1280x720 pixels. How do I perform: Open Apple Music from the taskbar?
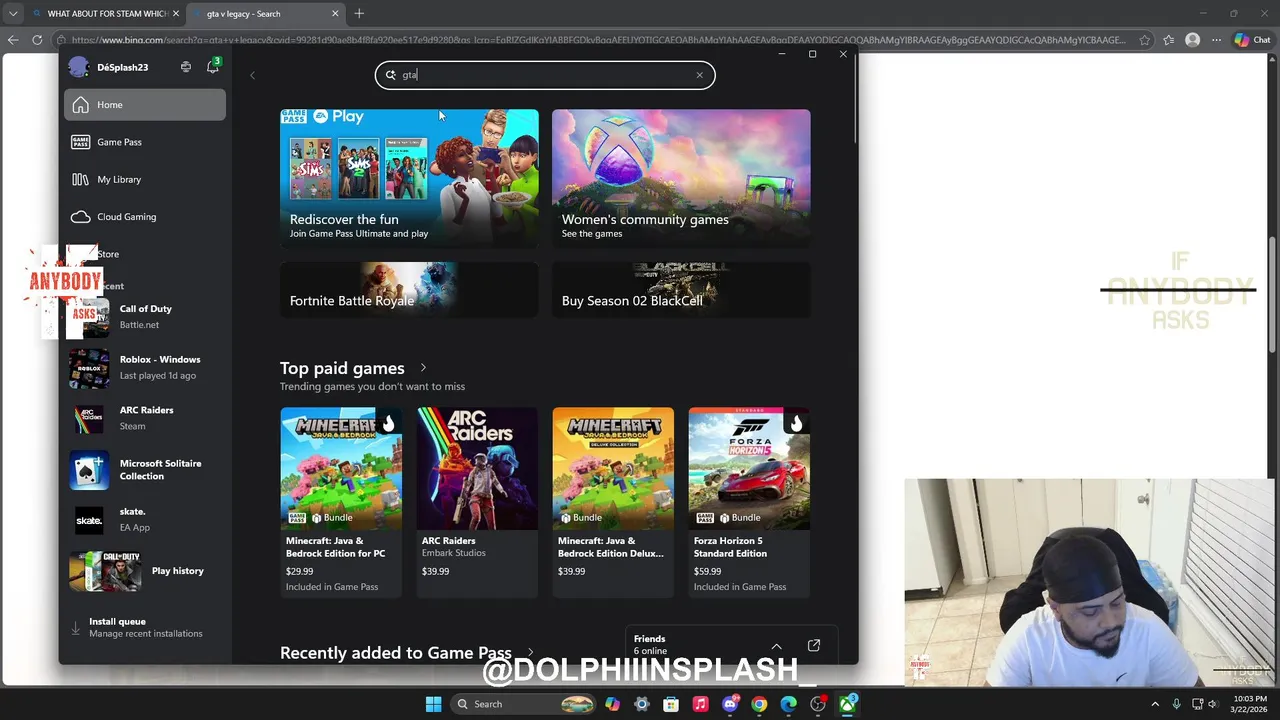(700, 704)
